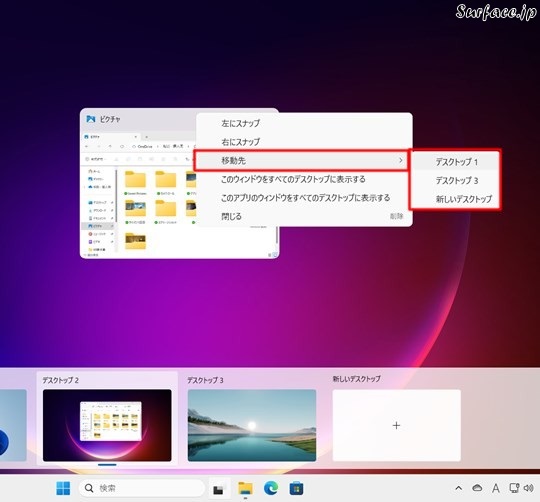Click the 検索 search box on taskbar
This screenshot has width=540, height=502.
click(x=141, y=488)
